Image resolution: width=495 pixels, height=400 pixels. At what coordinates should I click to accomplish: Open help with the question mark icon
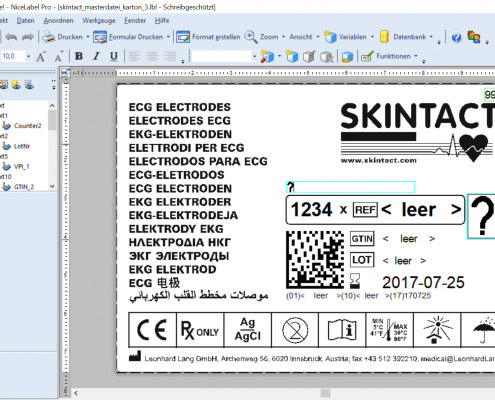point(456,37)
